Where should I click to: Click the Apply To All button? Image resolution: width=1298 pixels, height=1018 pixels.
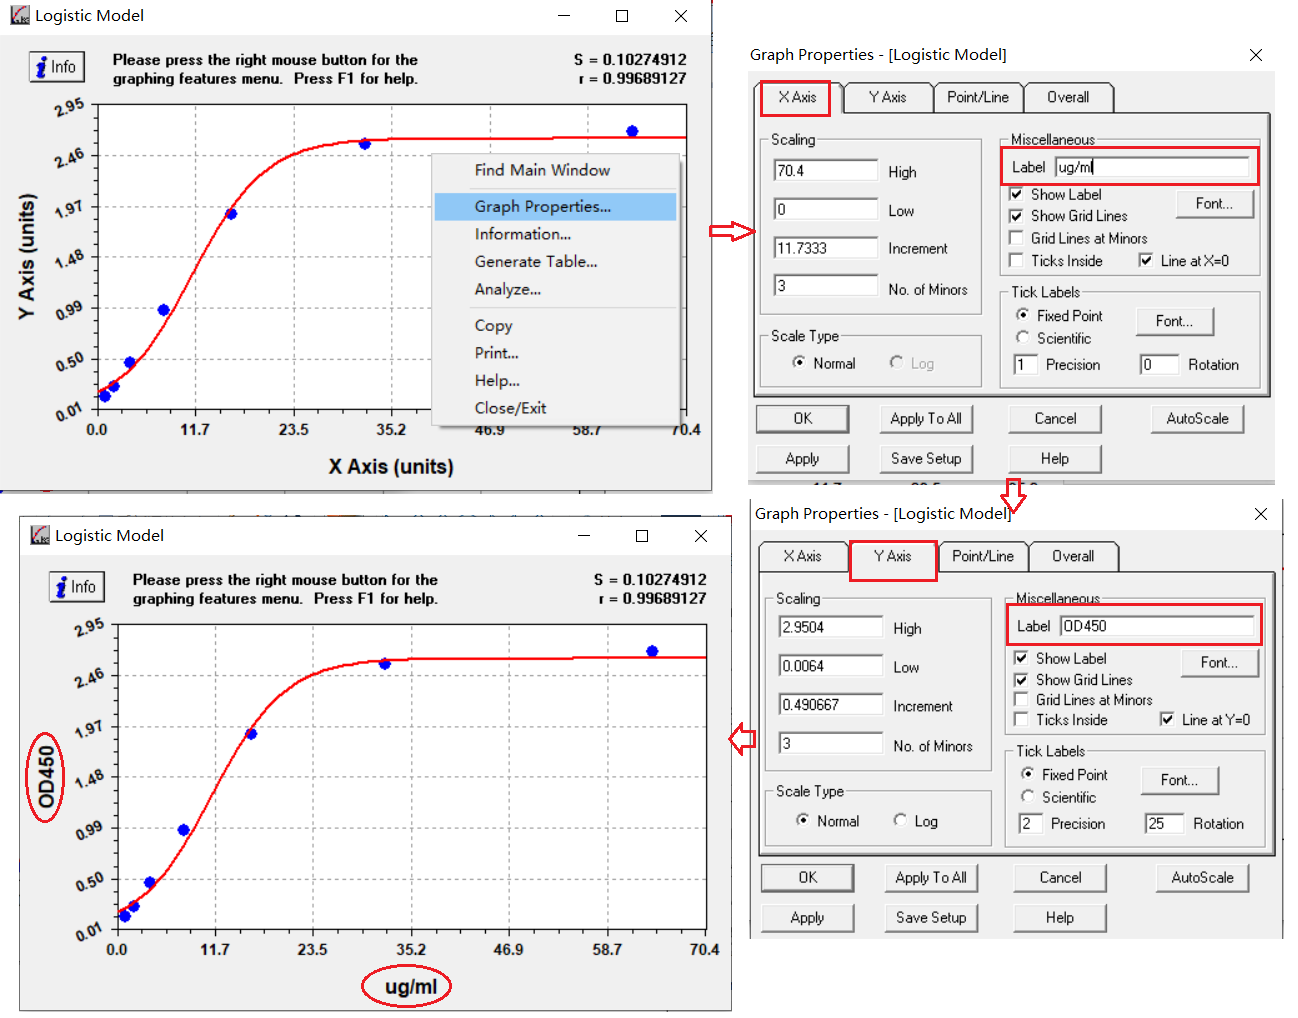pos(926,418)
